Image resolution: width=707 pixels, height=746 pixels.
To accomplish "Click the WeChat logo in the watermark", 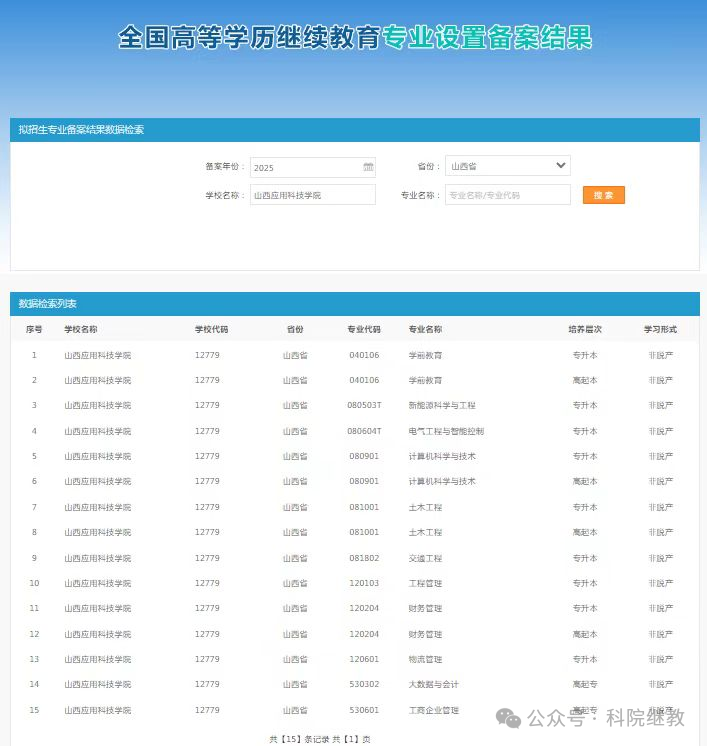I will click(510, 717).
